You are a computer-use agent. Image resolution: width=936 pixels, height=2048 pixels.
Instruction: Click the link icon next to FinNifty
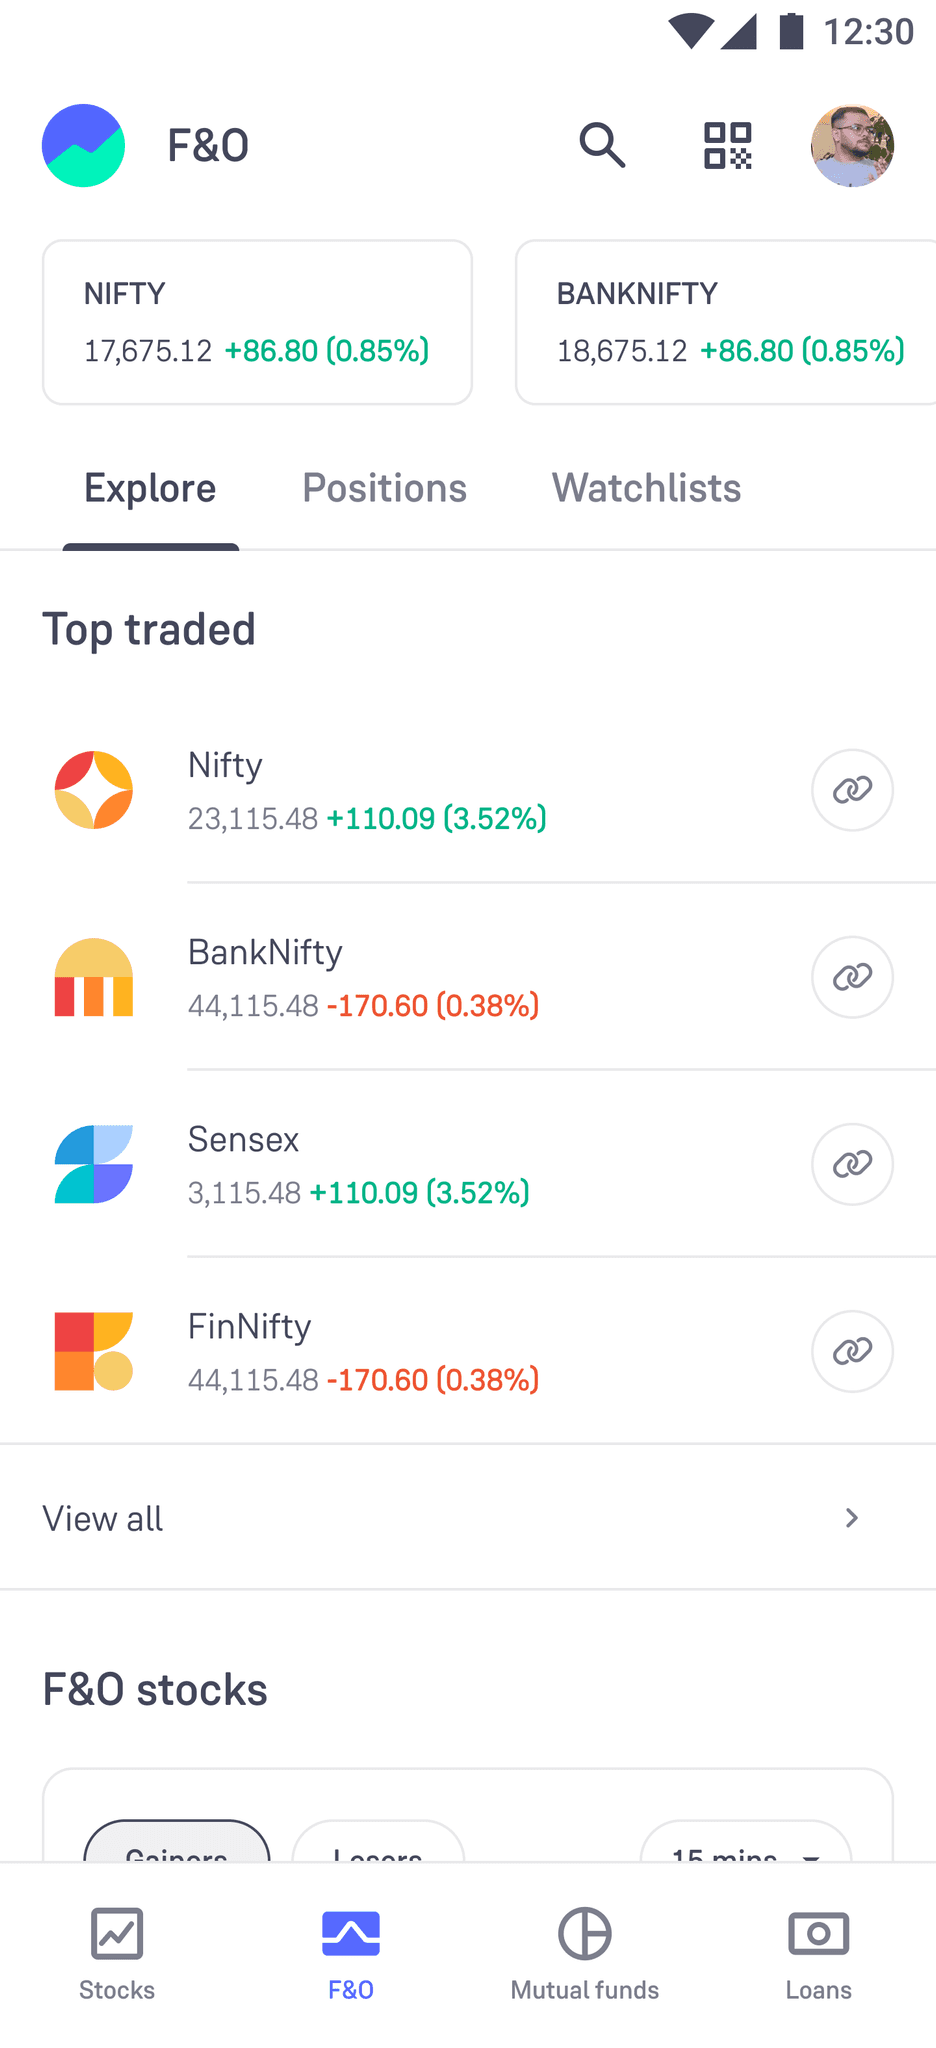point(852,1351)
